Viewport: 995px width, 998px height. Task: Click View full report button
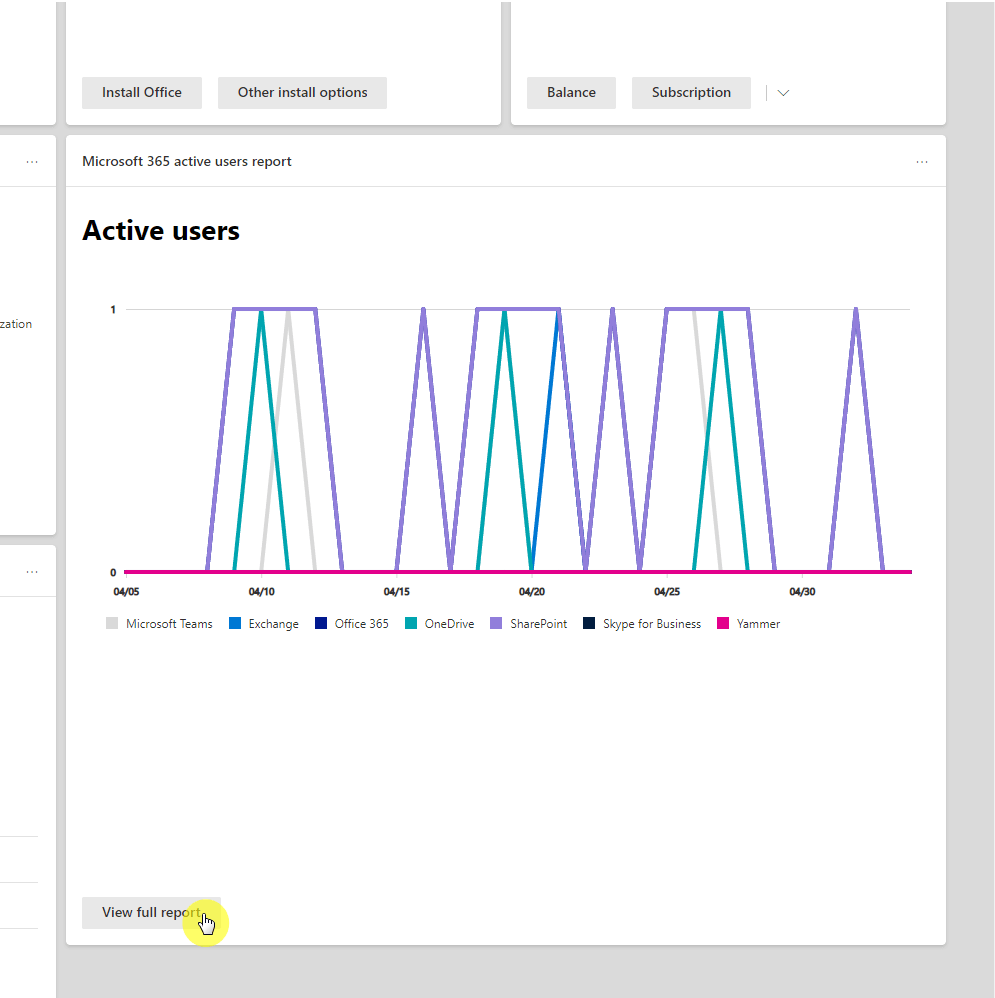click(151, 913)
